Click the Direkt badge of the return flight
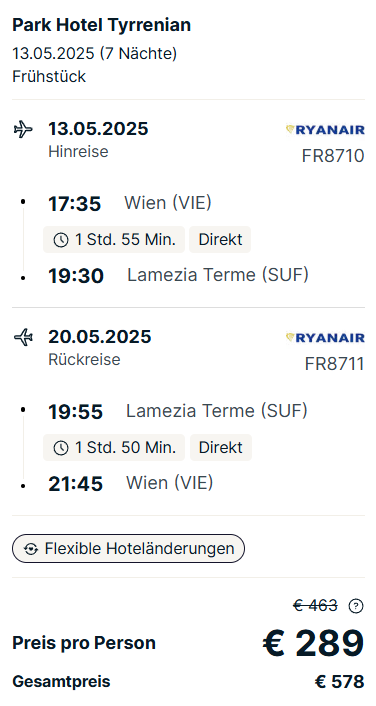The height and width of the screenshot is (706, 376). point(221,448)
